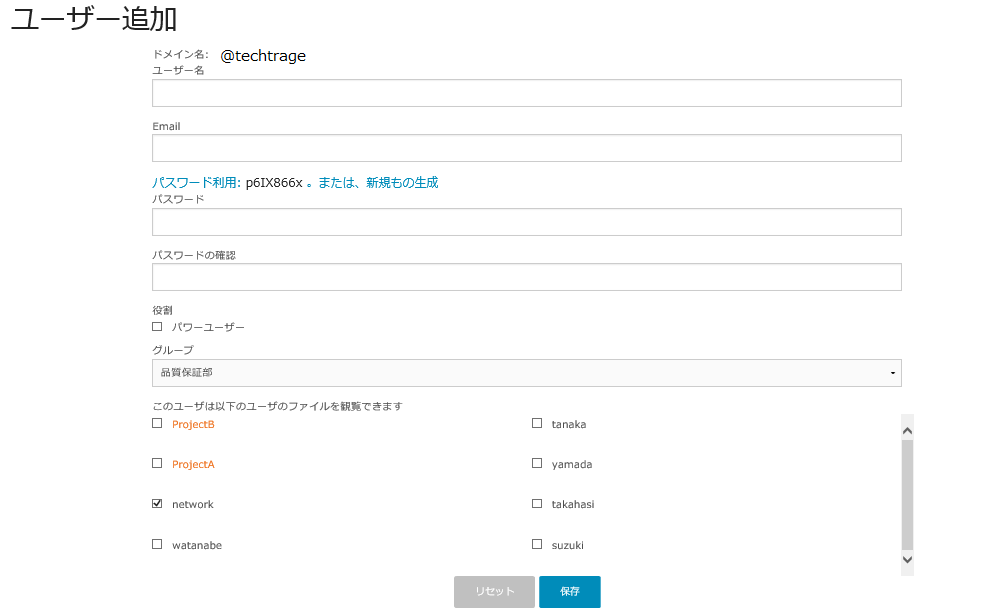
Task: Click the ユーザー名 input field
Action: tap(526, 93)
